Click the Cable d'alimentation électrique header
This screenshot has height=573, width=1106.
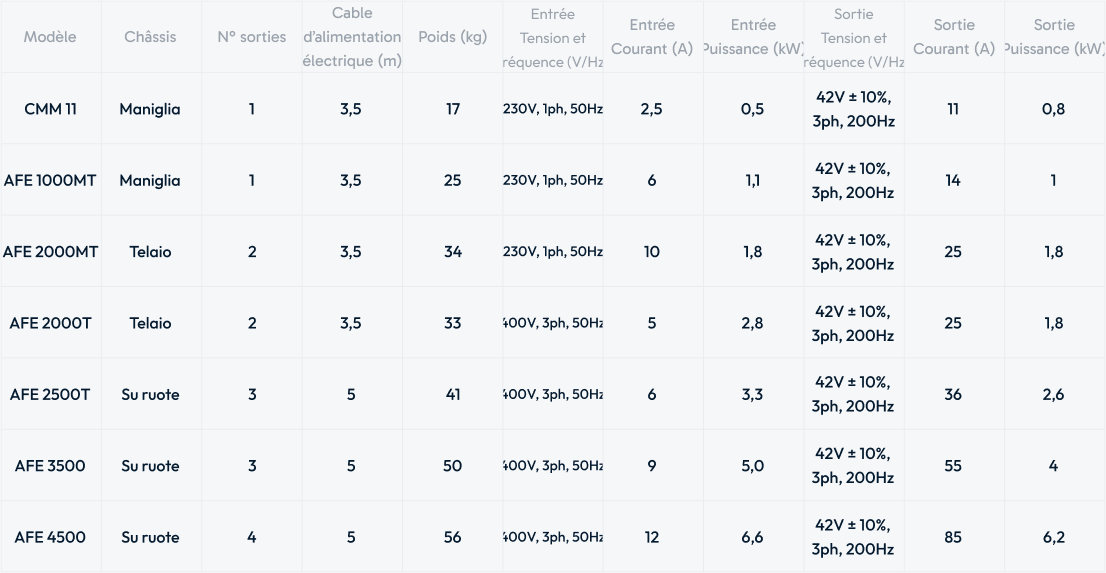(x=352, y=37)
